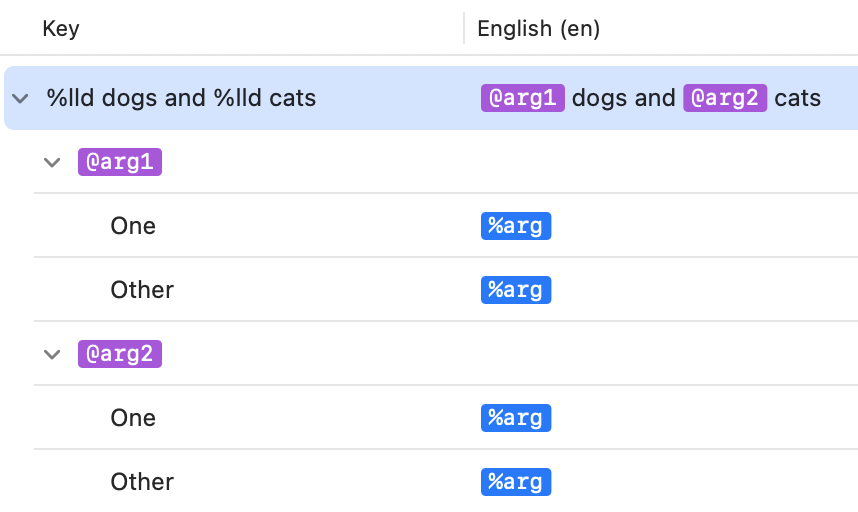Collapse the @arg2 group chevron
Screen dimensions: 858x512
point(53,354)
